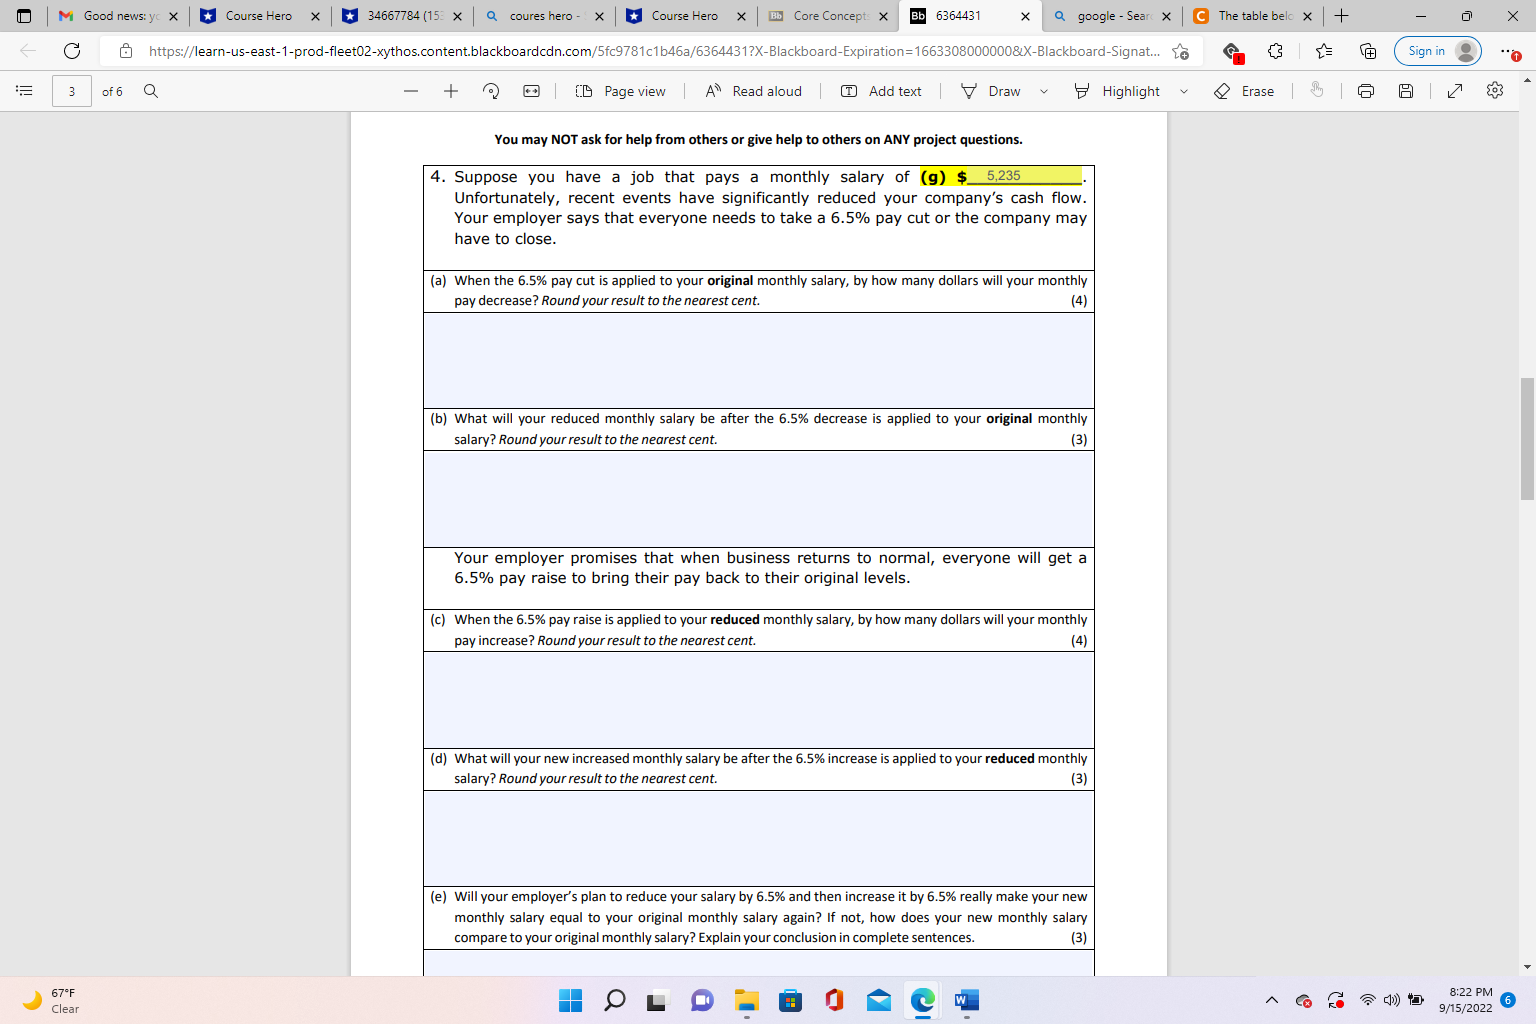This screenshot has width=1536, height=1024.
Task: Expand the Draw tool options dropdown
Action: point(1044,91)
